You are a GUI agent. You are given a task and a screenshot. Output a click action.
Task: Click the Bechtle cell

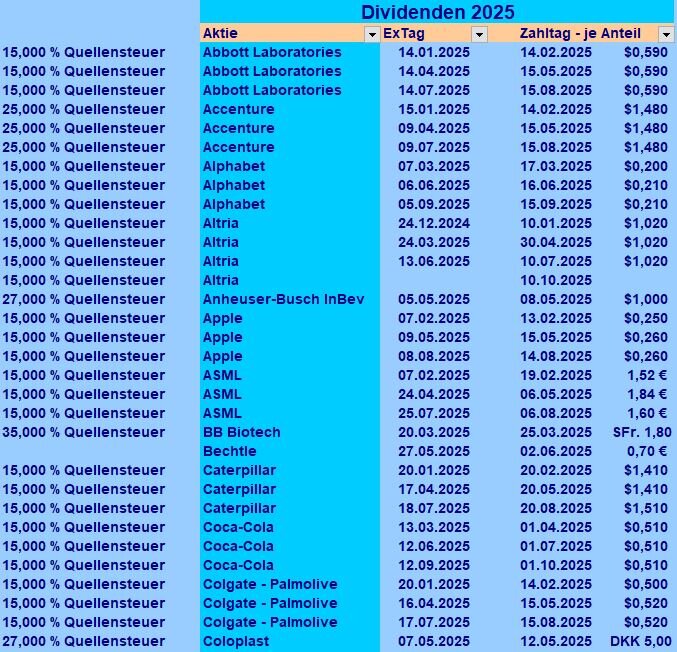(230, 451)
